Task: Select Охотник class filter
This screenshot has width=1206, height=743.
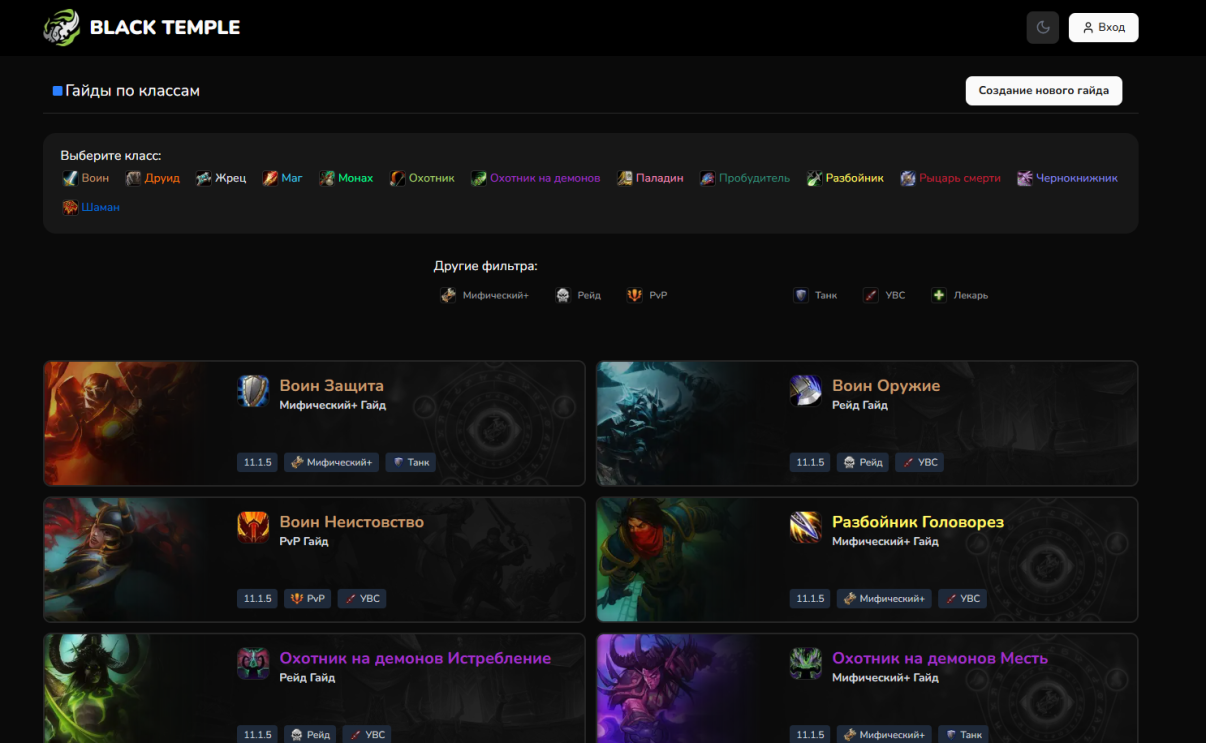Action: pyautogui.click(x=422, y=178)
